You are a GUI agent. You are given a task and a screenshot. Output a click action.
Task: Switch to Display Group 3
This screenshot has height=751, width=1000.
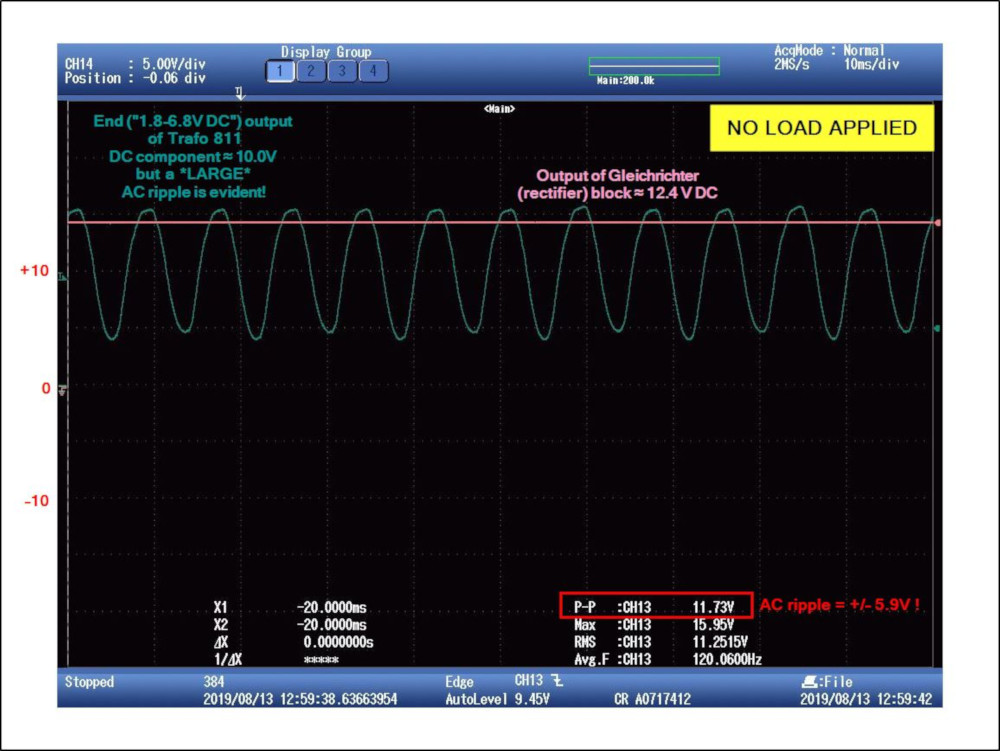343,71
